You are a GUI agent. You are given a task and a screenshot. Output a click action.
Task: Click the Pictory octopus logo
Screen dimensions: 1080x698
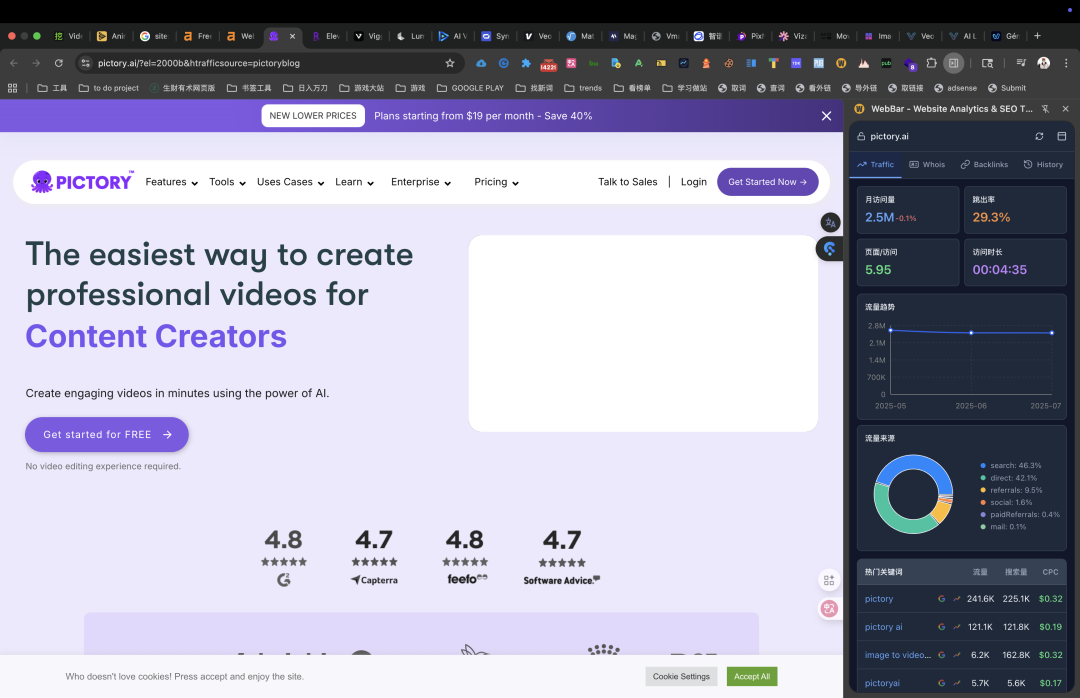(81, 182)
